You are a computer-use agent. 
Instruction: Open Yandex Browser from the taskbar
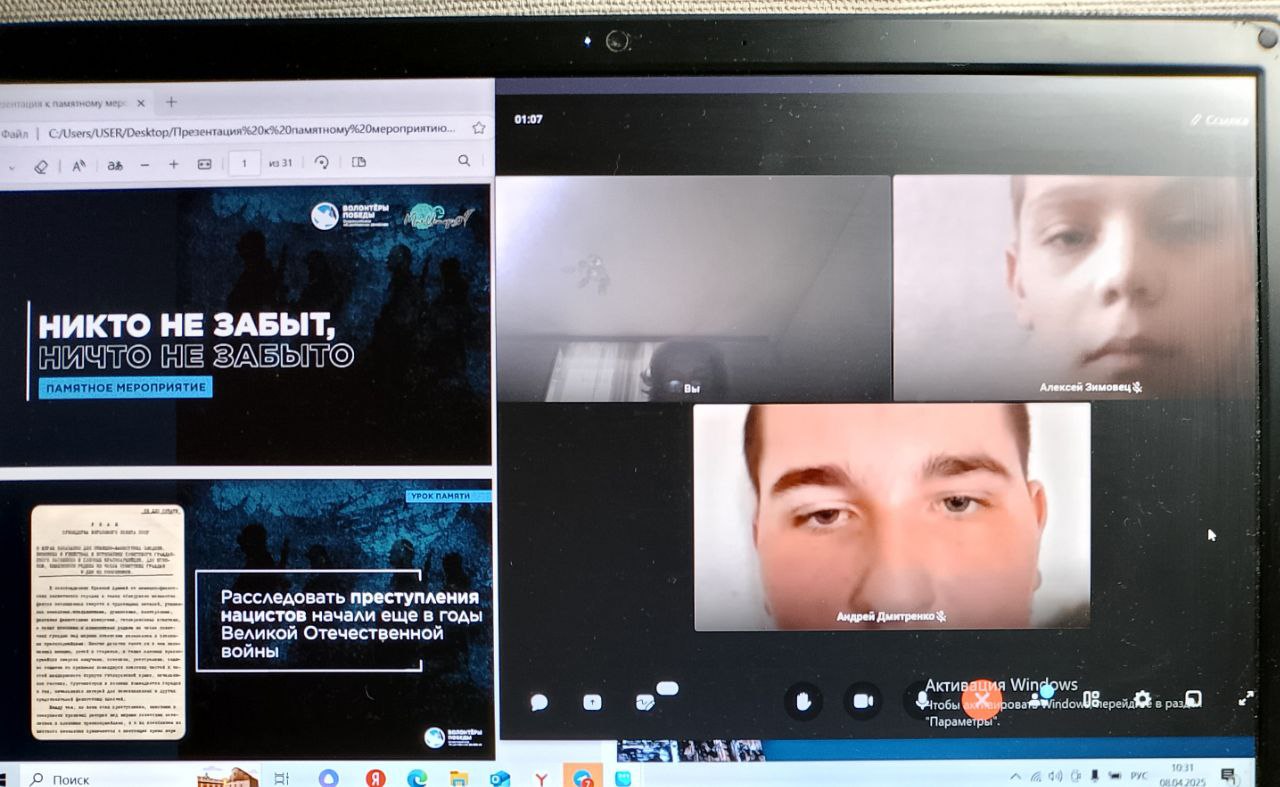[x=541, y=778]
